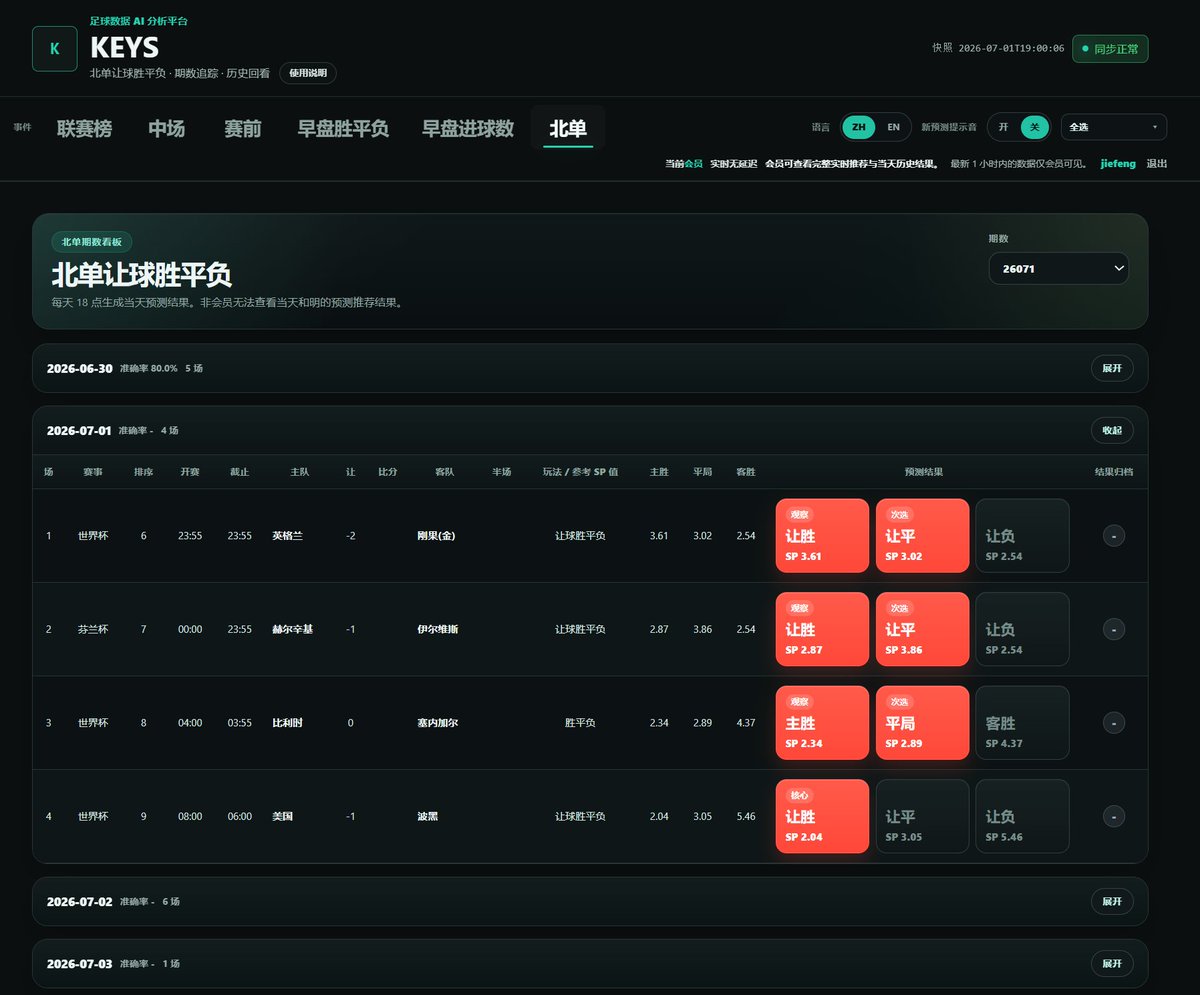The height and width of the screenshot is (995, 1200).
Task: Set language to ZH
Action: coord(859,127)
